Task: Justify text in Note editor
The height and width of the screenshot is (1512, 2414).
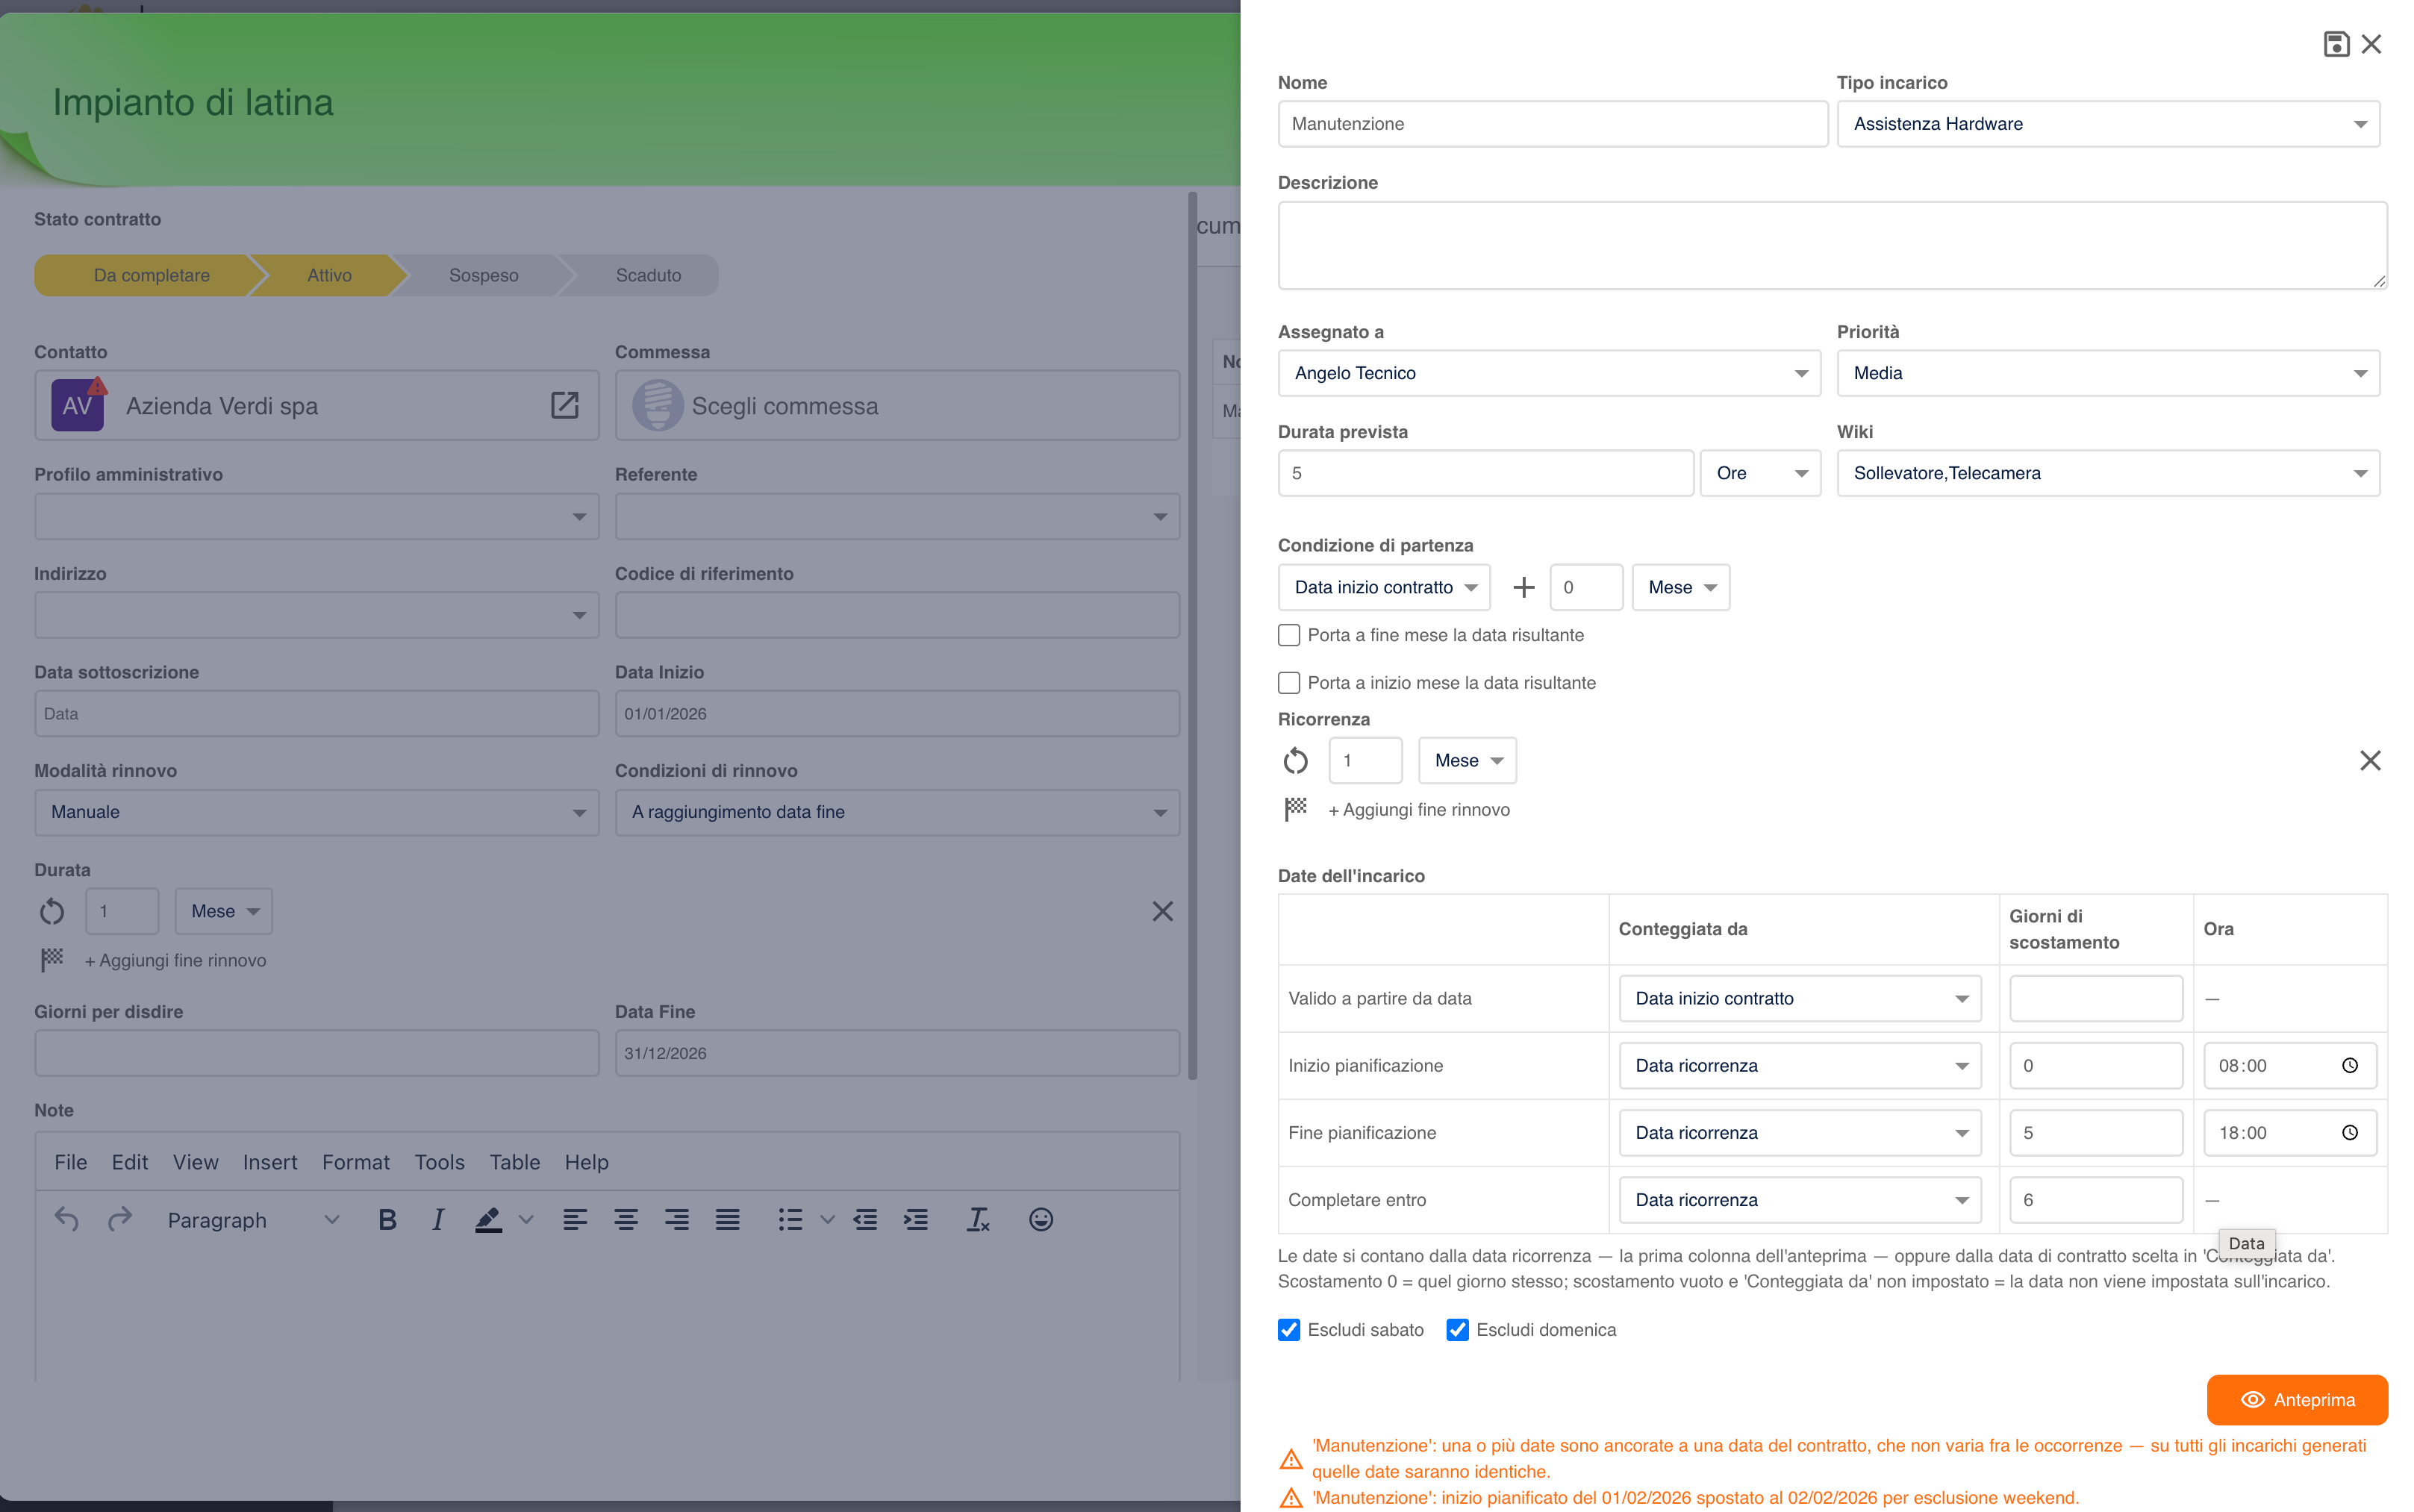Action: coord(728,1219)
